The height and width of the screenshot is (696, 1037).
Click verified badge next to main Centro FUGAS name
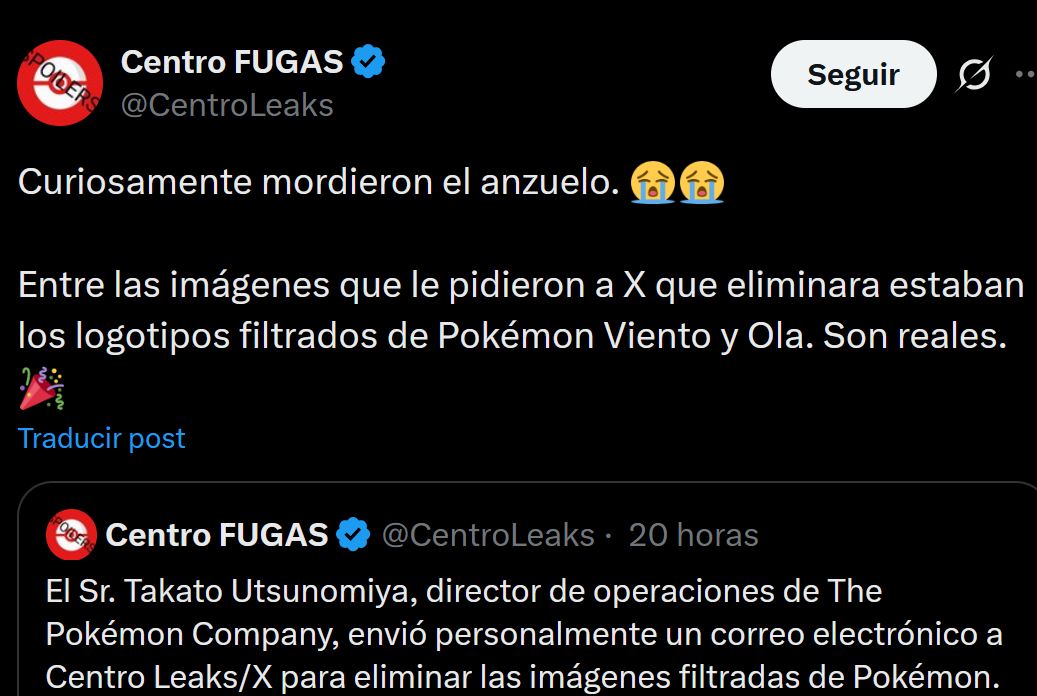[x=370, y=62]
